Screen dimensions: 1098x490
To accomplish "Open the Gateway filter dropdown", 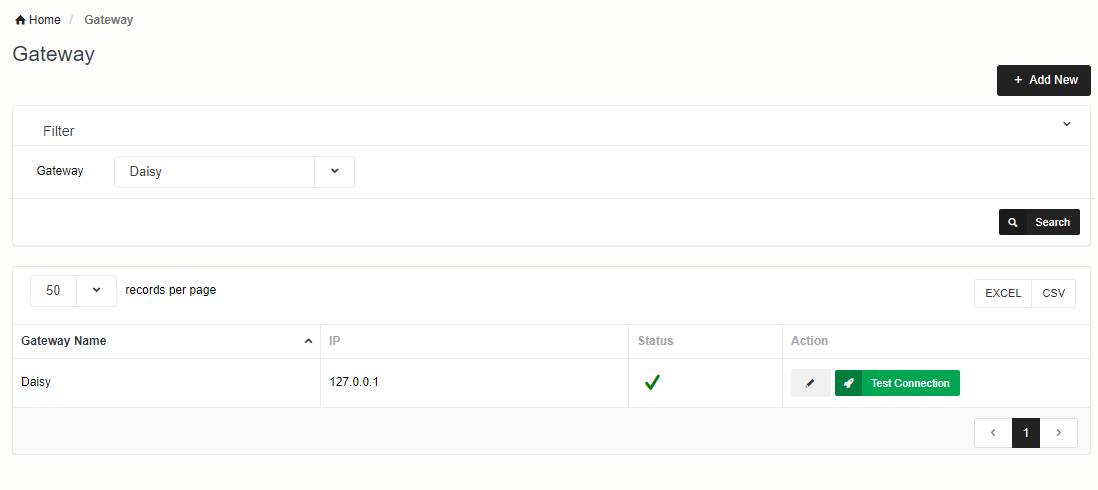I will [334, 171].
